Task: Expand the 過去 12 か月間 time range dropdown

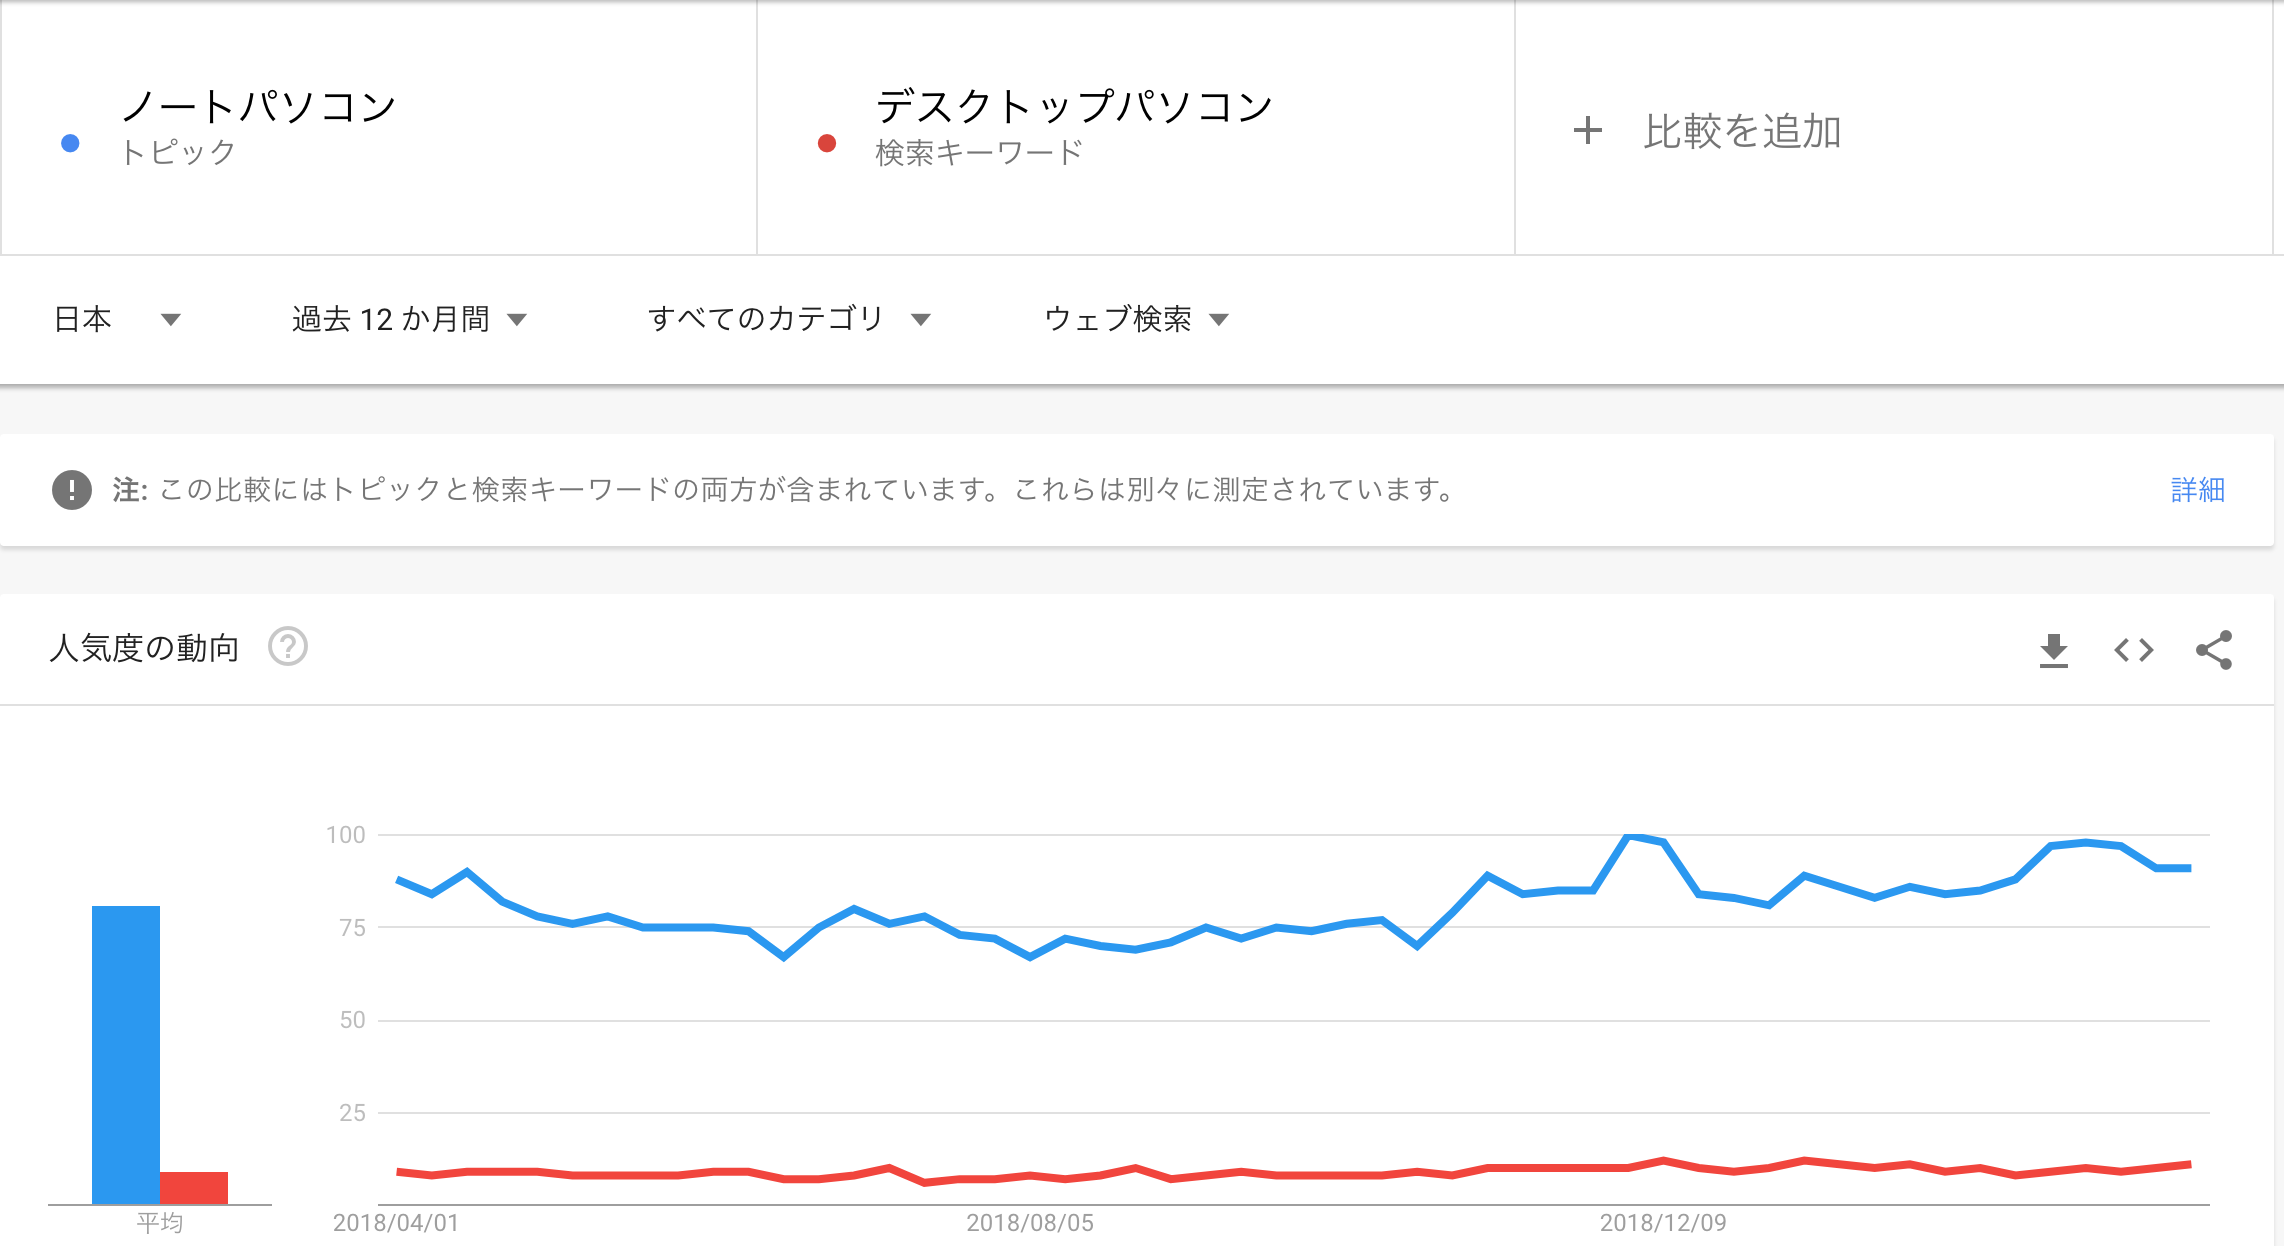Action: [x=409, y=319]
